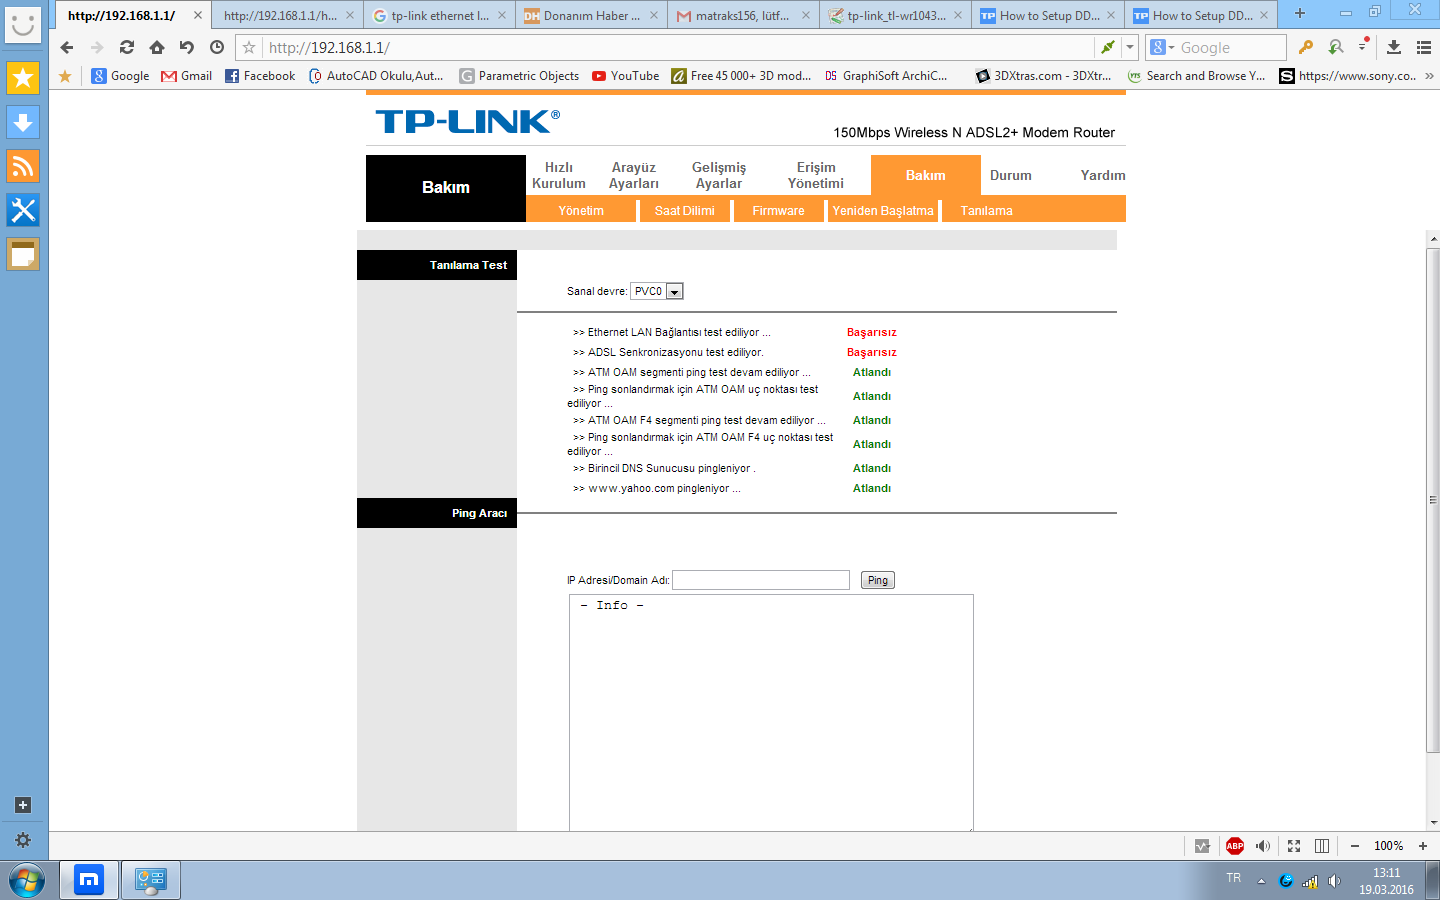The width and height of the screenshot is (1440, 900).
Task: Open the YouTube bookmark
Action: 626,76
